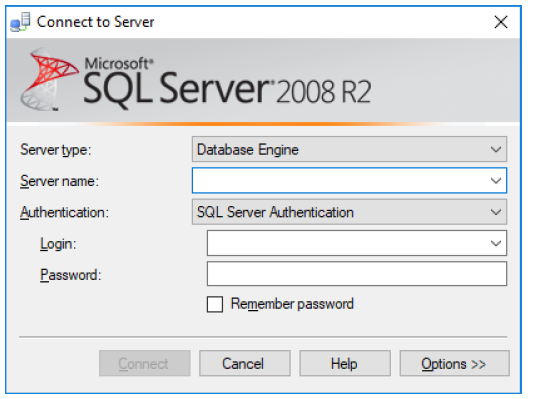Open the Authentication combo box showing SQL Server Authentication
Image resolution: width=533 pixels, height=399 pixels.
pyautogui.click(x=349, y=212)
